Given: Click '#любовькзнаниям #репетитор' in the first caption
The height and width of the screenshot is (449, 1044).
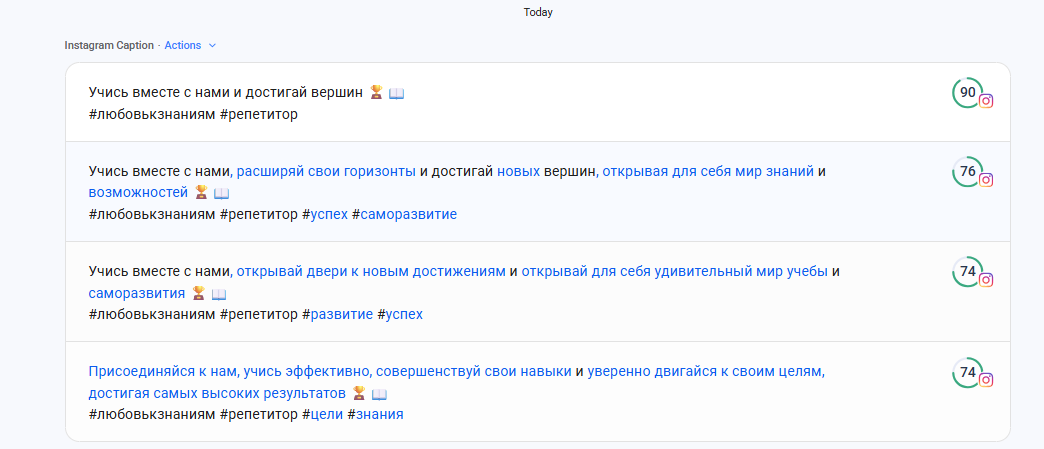Looking at the screenshot, I should (x=193, y=115).
